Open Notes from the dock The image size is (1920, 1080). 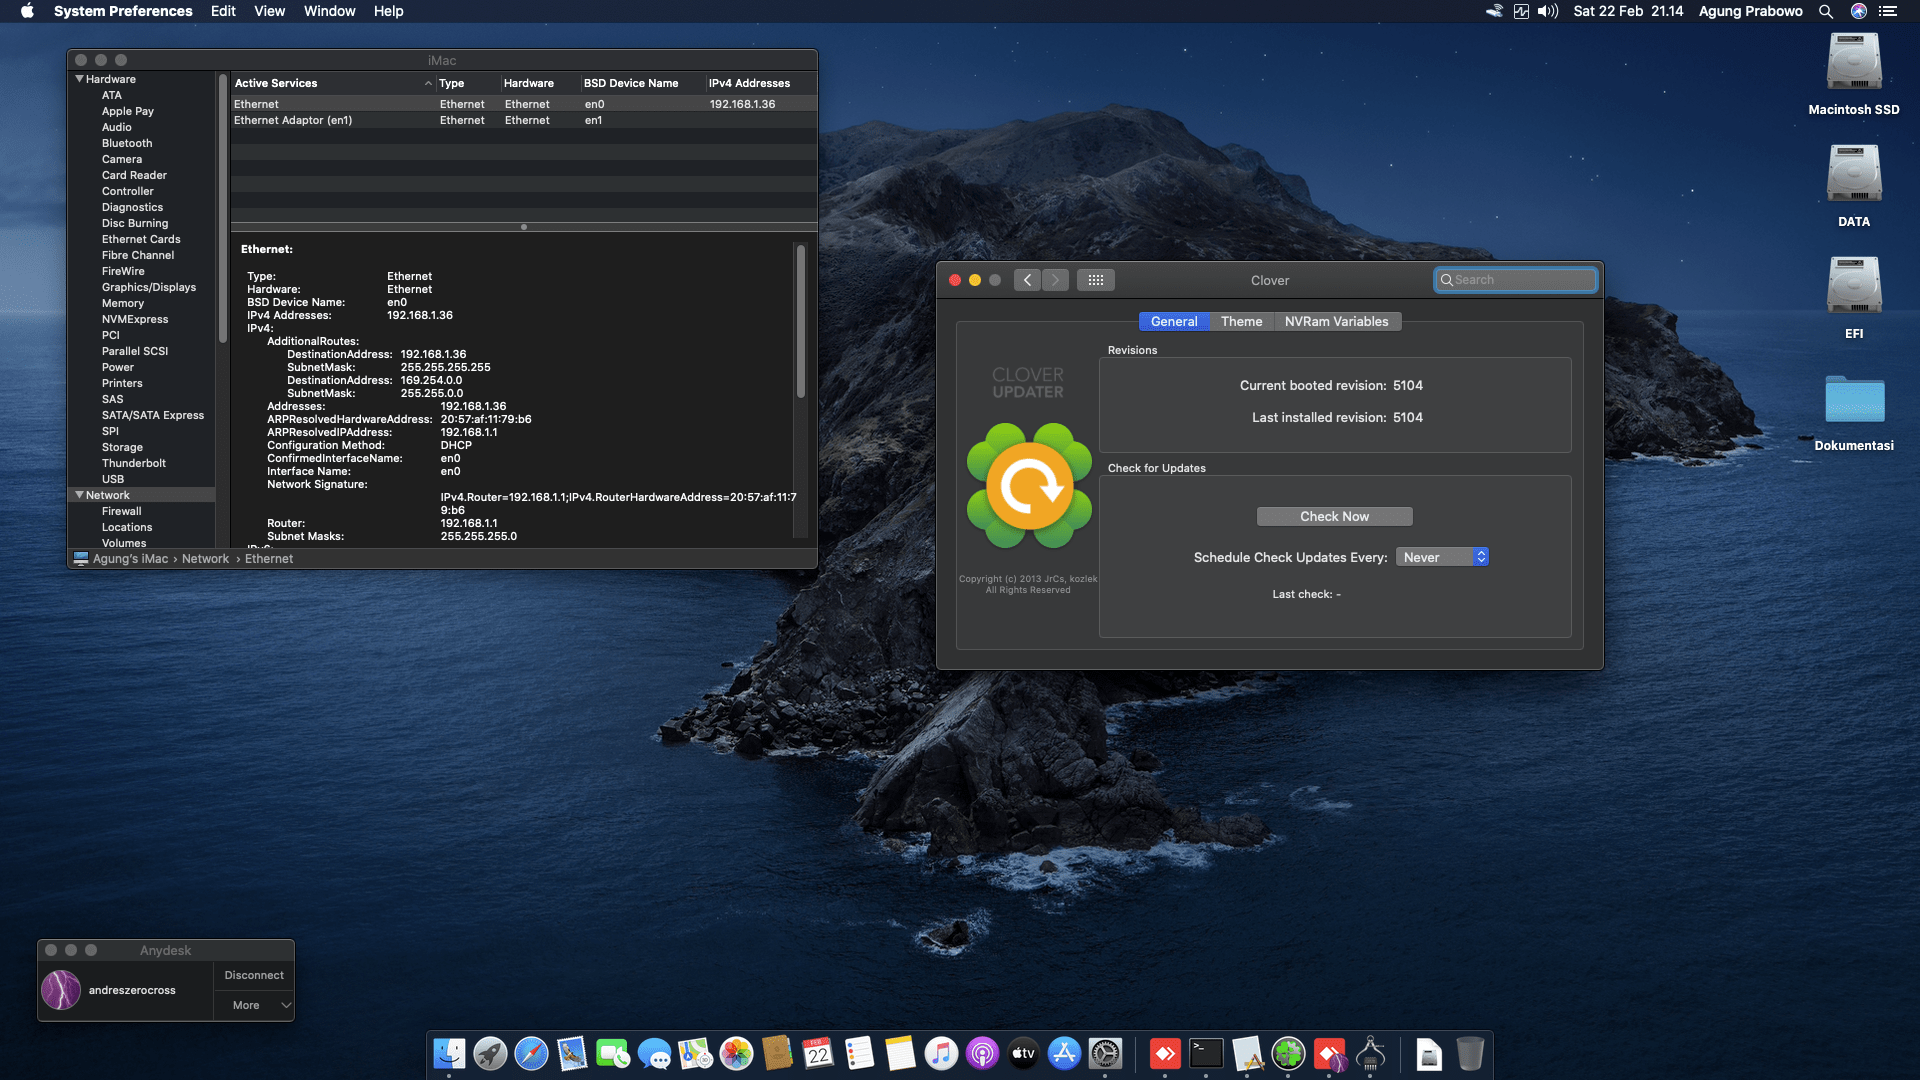click(900, 1053)
